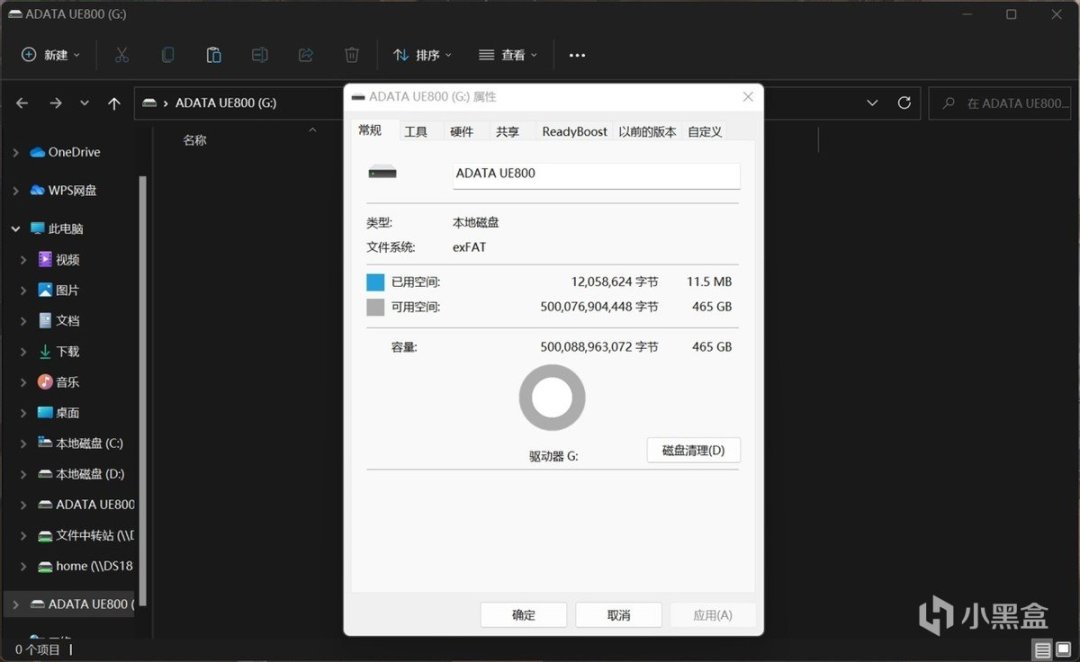The image size is (1080, 662).
Task: Click the Cut scissors icon
Action: point(121,55)
